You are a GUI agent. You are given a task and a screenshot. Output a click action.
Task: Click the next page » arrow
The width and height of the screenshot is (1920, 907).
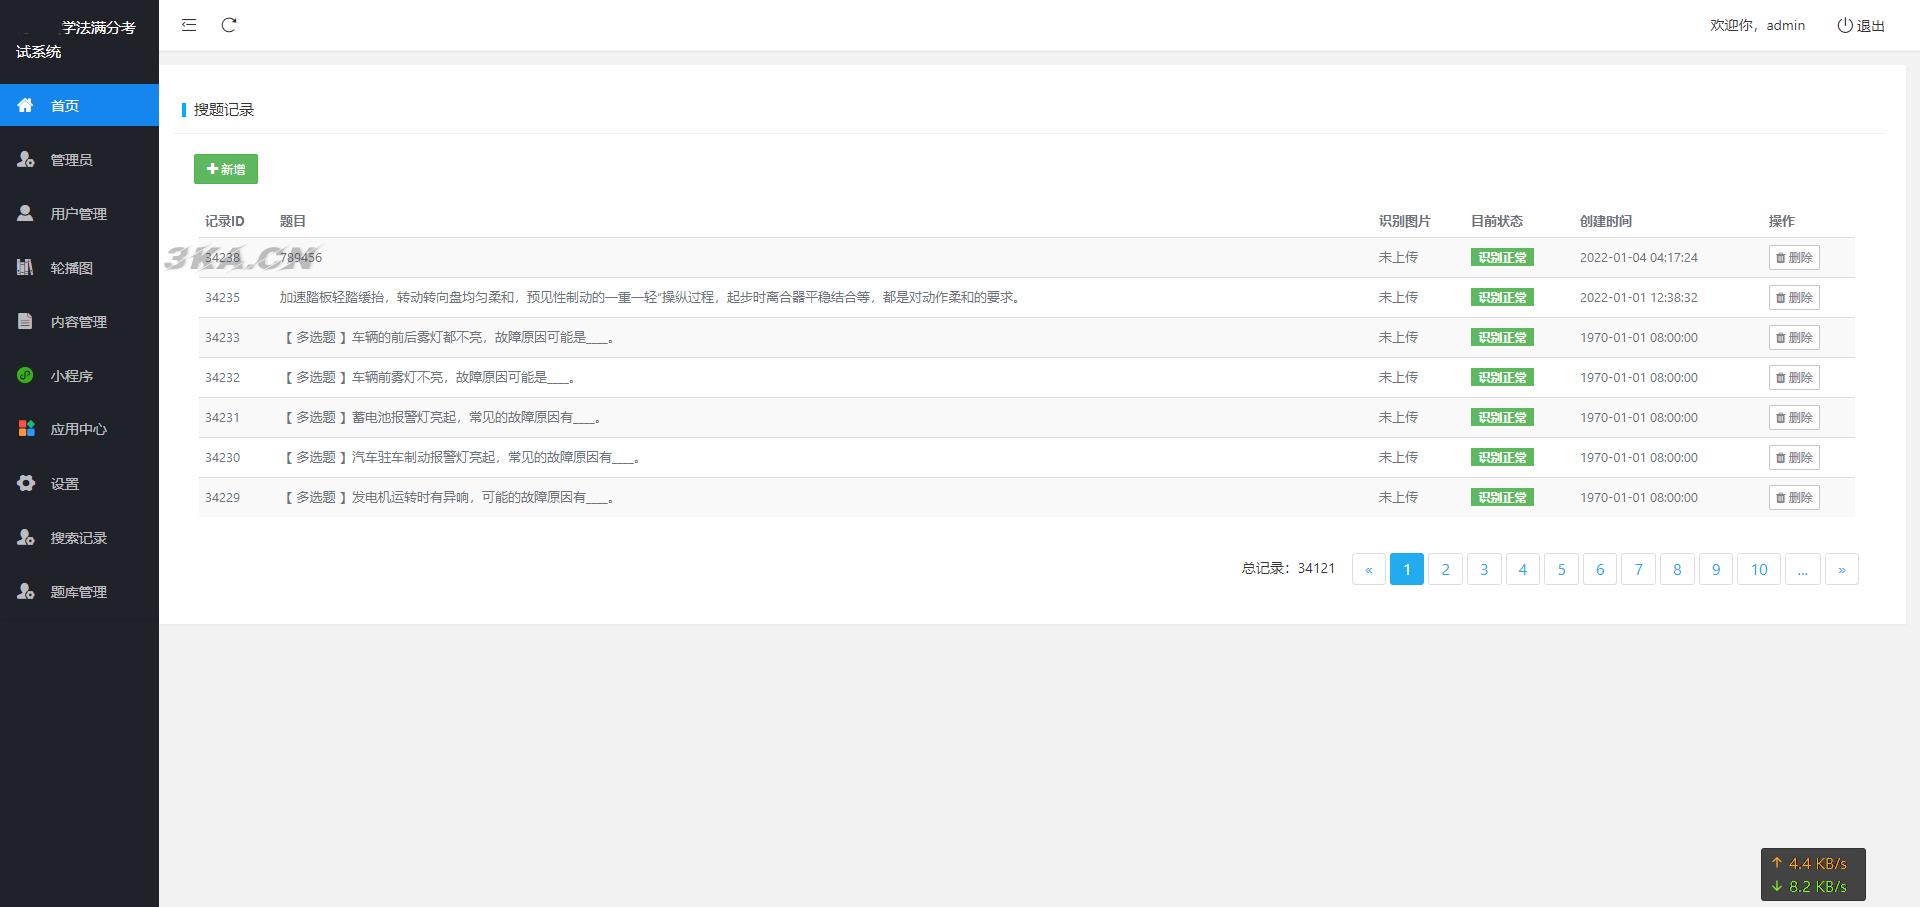click(1841, 569)
